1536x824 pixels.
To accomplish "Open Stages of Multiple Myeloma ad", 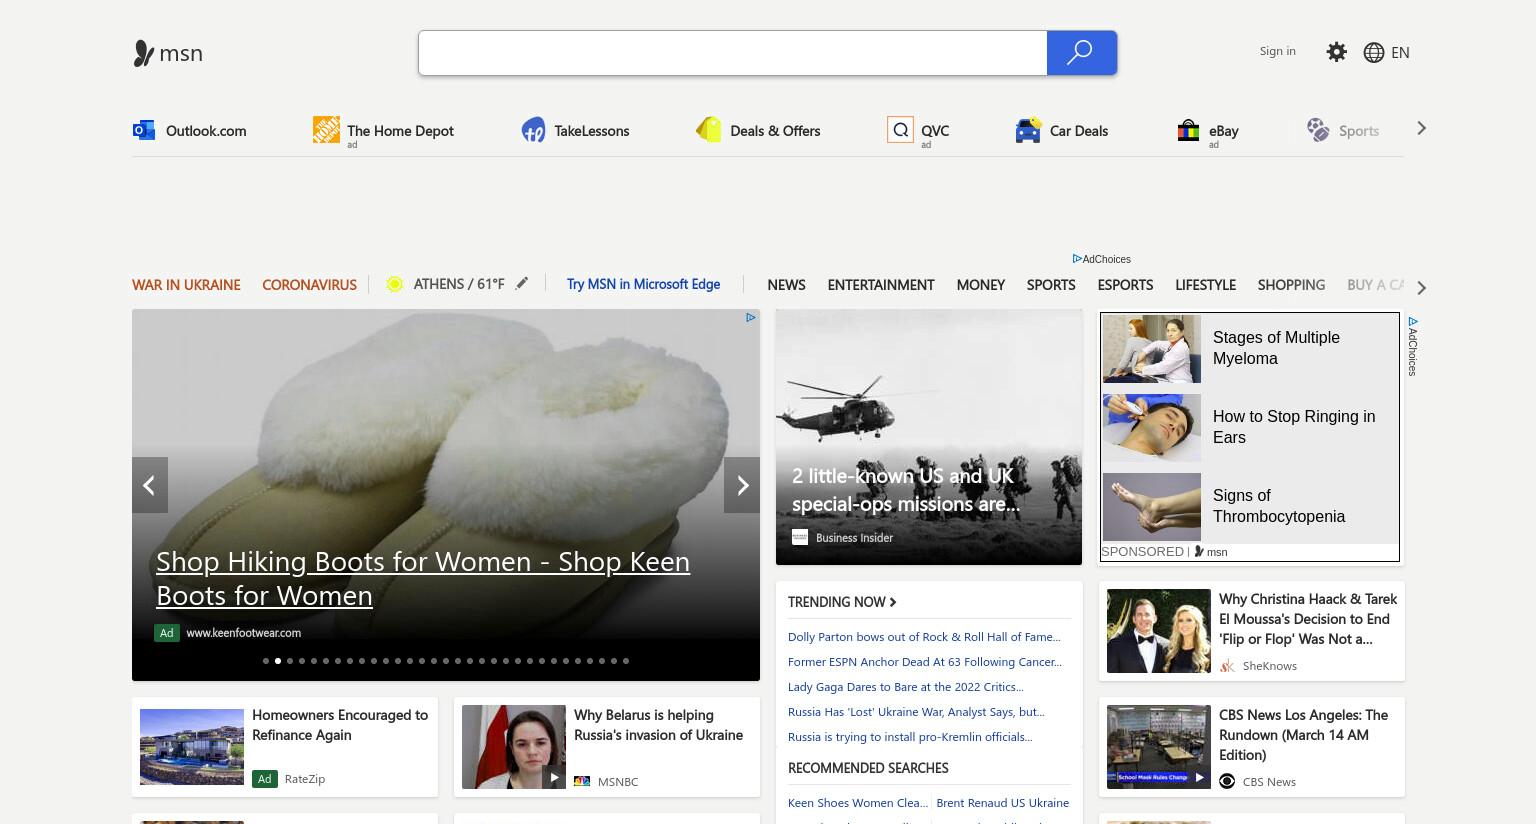I will [x=1250, y=348].
